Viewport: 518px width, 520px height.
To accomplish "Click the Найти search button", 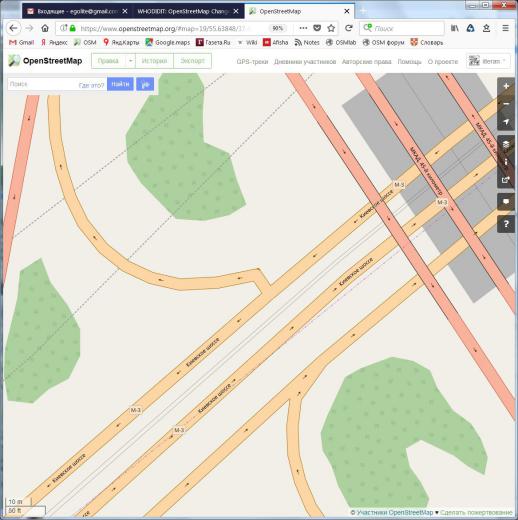I will point(120,84).
